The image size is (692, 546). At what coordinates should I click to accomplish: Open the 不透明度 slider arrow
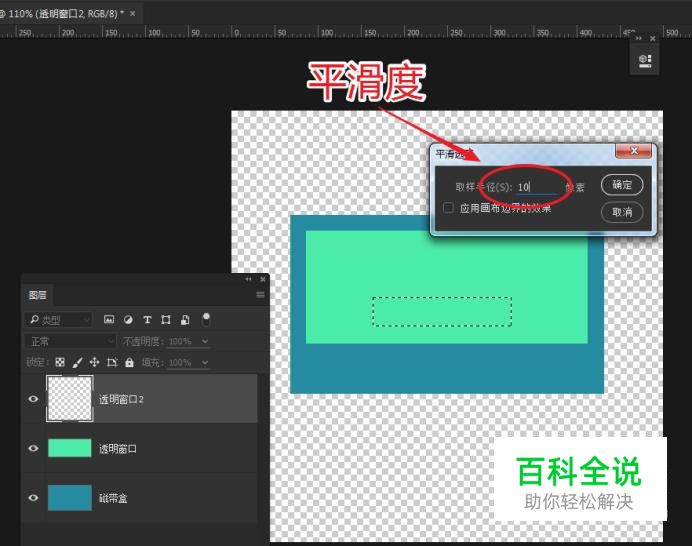pos(205,341)
